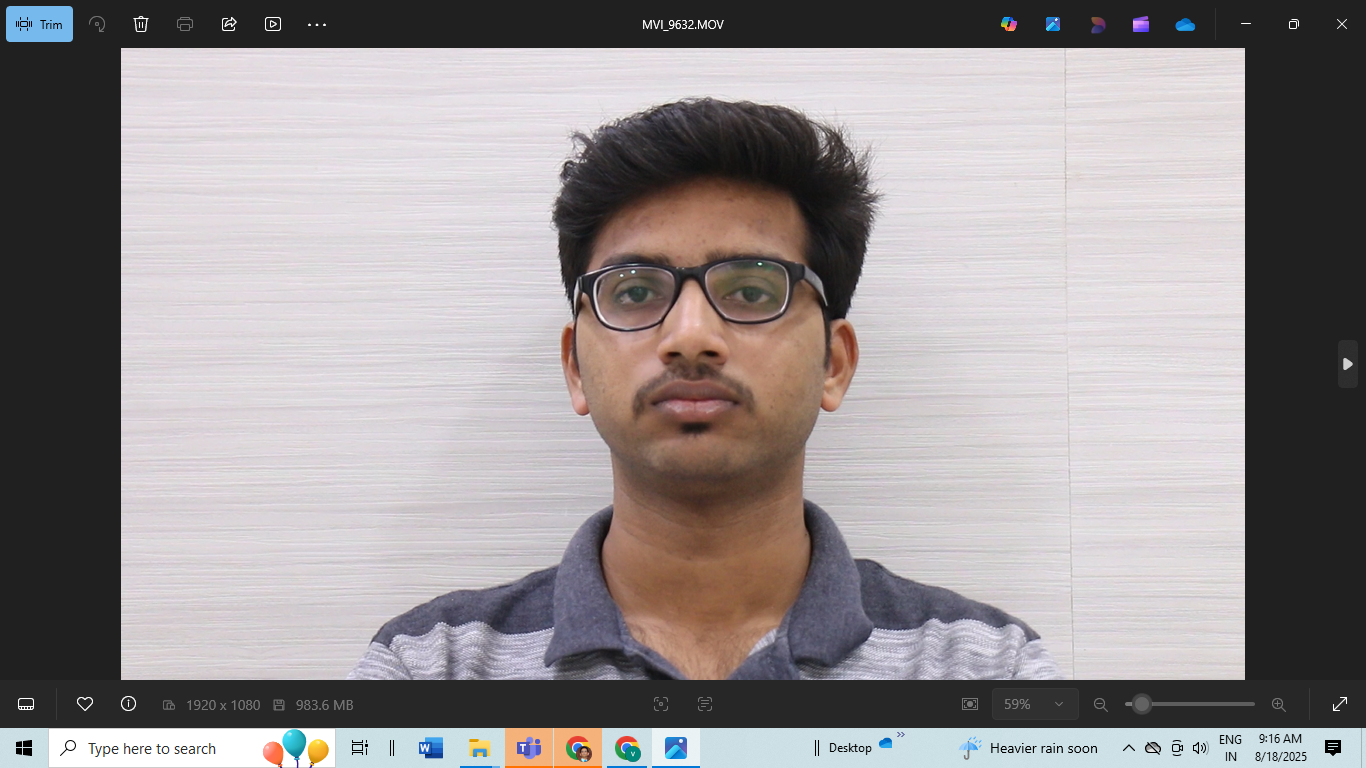Image resolution: width=1366 pixels, height=768 pixels.
Task: Expand hidden system tray icons
Action: click(1128, 748)
